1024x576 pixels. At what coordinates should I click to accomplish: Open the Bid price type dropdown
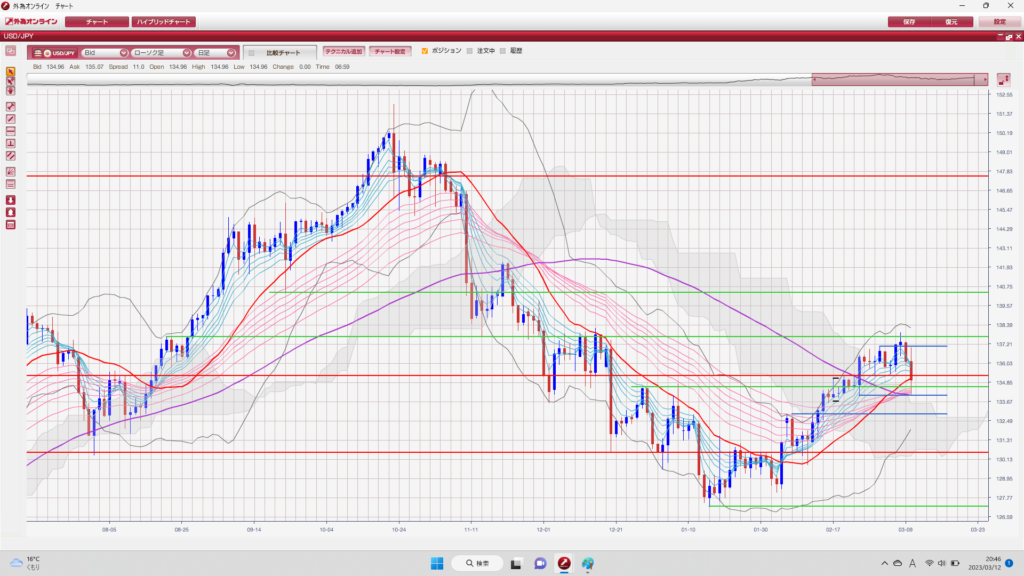pyautogui.click(x=104, y=53)
